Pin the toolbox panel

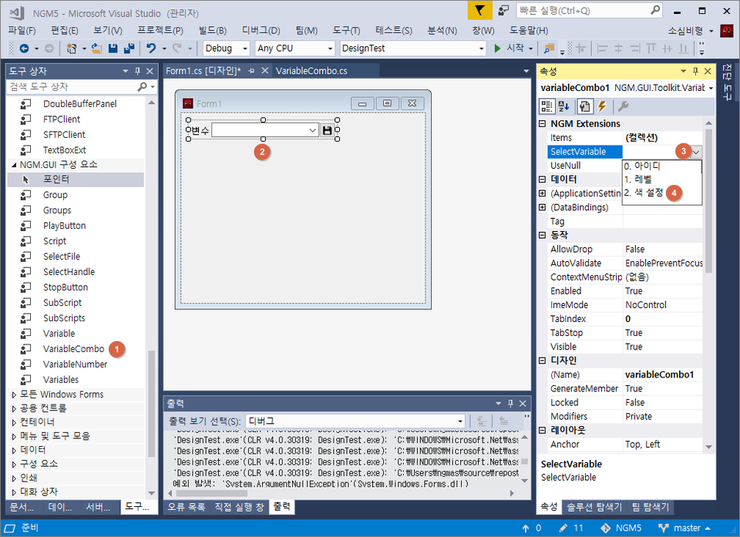[x=137, y=71]
